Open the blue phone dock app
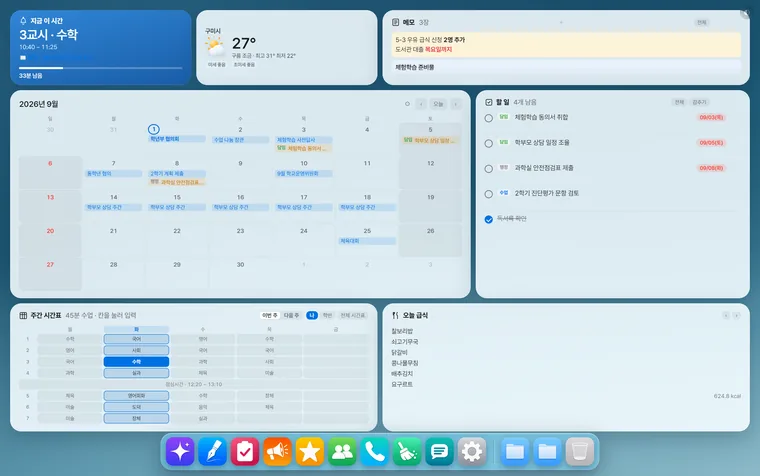 coord(375,452)
